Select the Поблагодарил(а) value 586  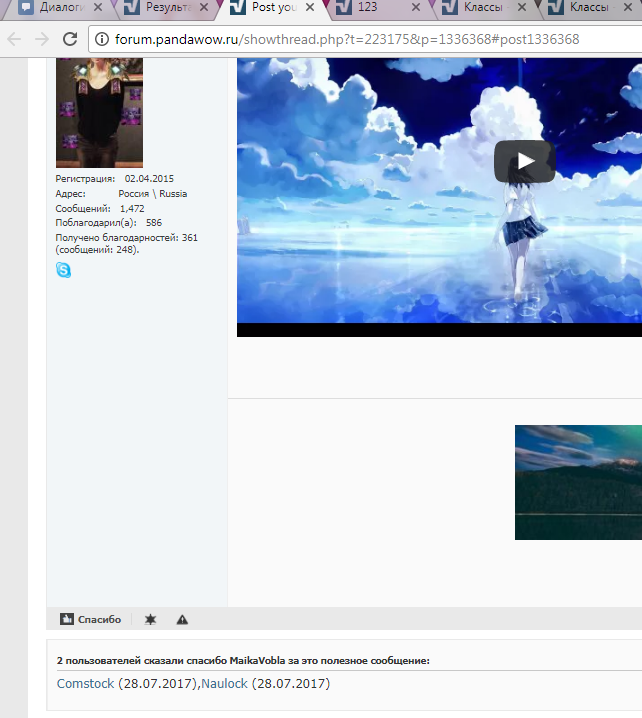point(154,223)
